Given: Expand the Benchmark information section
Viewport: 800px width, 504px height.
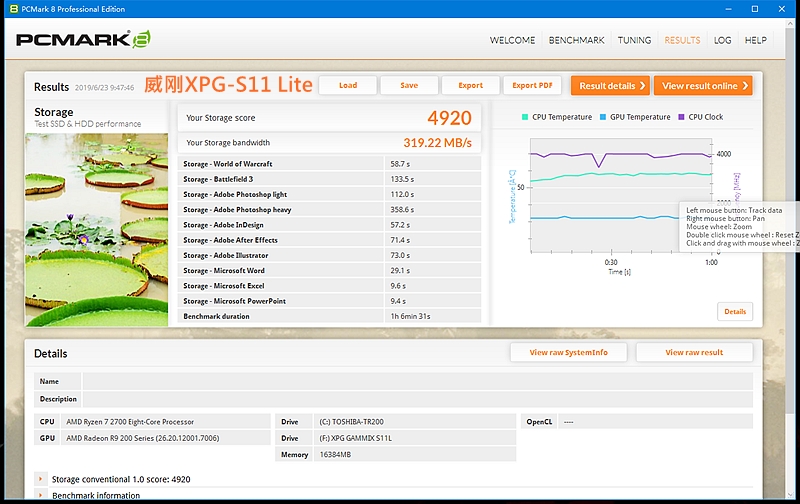Looking at the screenshot, I should 40,495.
